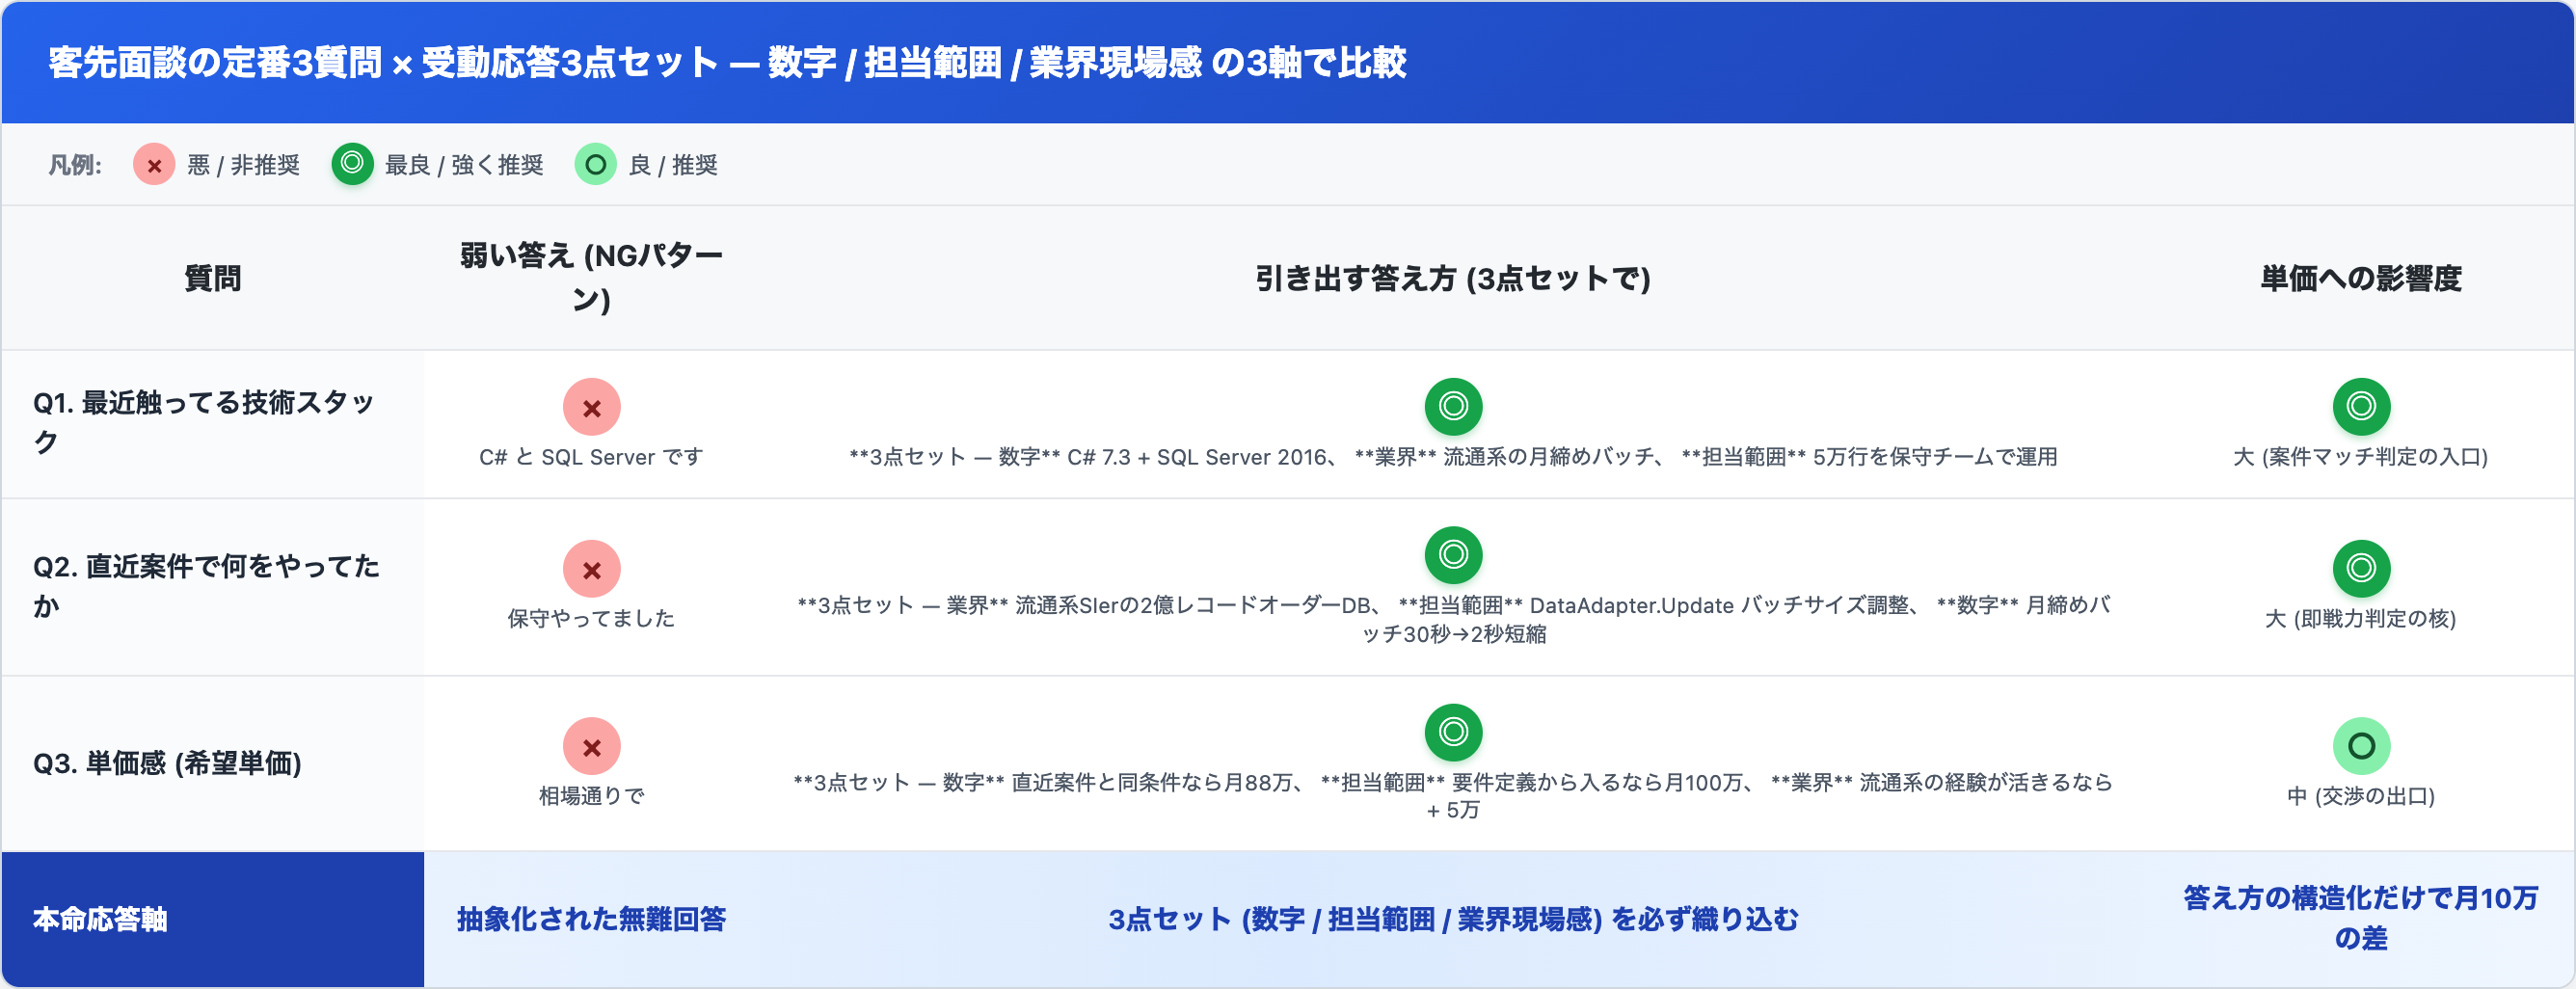Click the dark green double-circle legend icon
Image resolution: width=2576 pixels, height=989 pixels.
coord(352,164)
